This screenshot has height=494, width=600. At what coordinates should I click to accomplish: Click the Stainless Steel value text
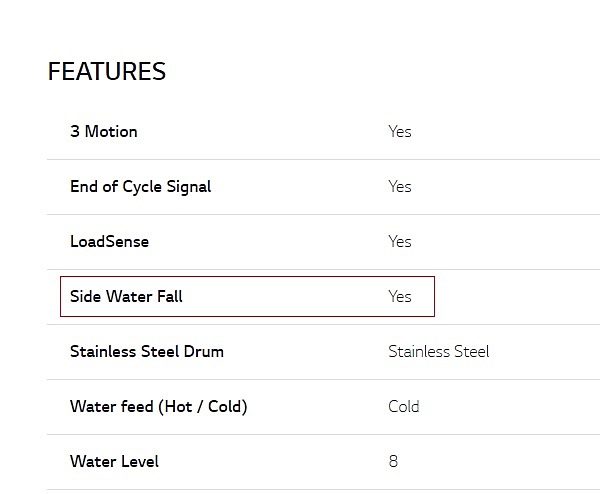[x=439, y=352]
